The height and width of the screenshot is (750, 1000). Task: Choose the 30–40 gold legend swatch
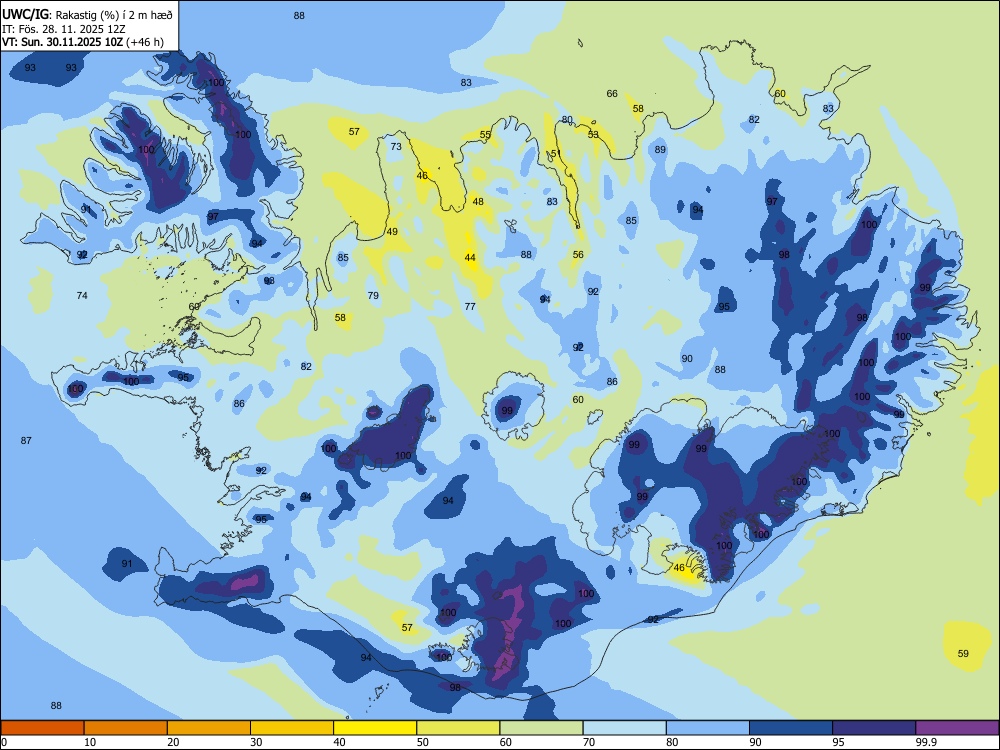pos(292,728)
